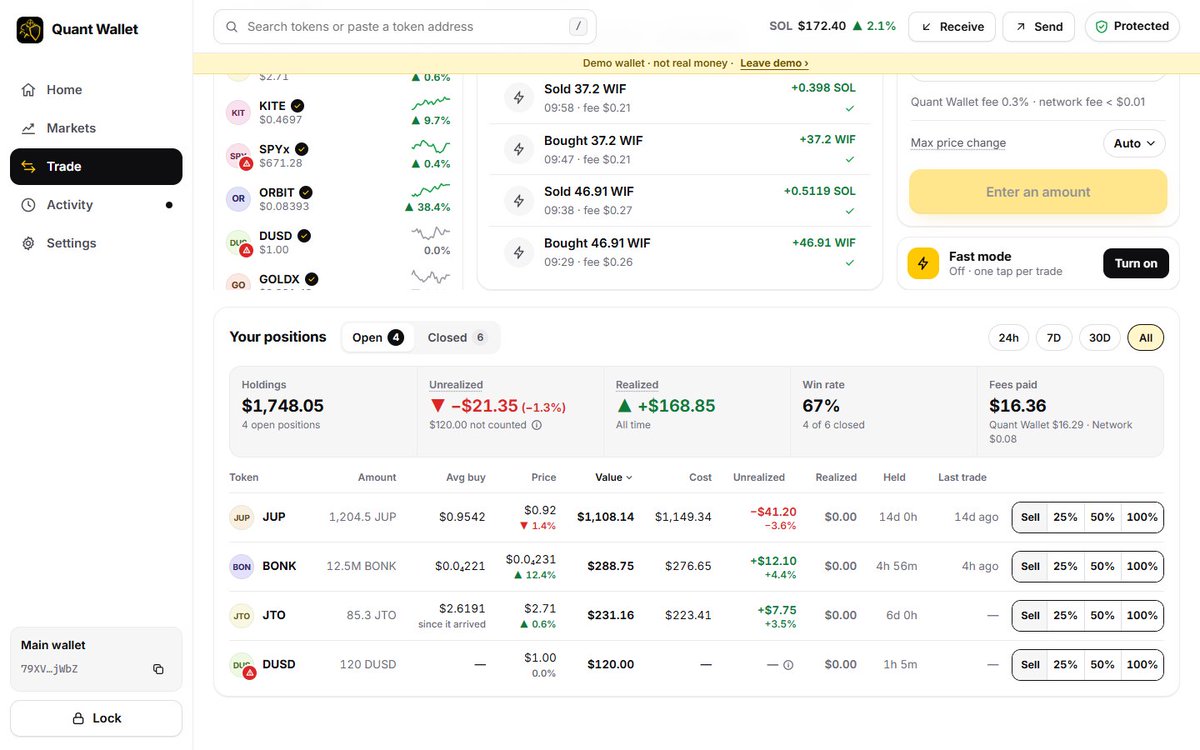Switch to the Open positions tab
Image resolution: width=1200 pixels, height=750 pixels.
[378, 338]
